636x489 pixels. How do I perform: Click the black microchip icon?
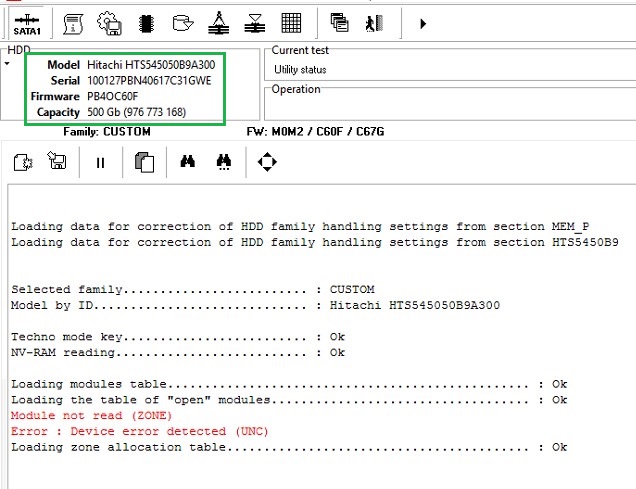coord(145,22)
